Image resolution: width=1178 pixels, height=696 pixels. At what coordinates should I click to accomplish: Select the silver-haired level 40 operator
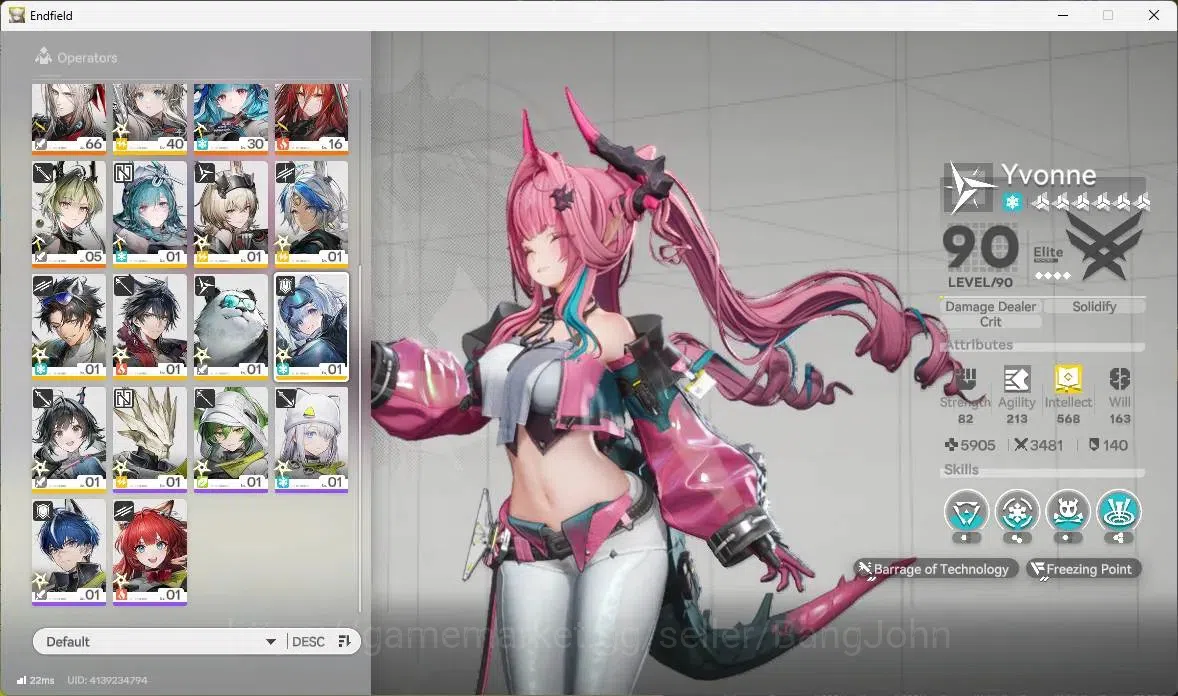(150, 118)
